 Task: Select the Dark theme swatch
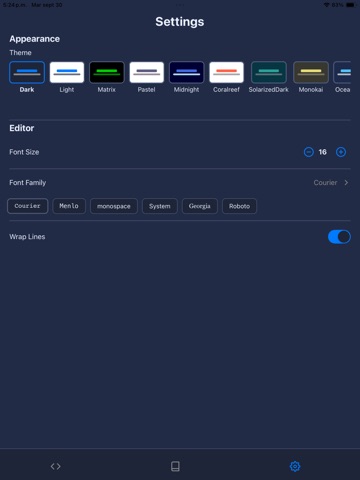tap(27, 72)
